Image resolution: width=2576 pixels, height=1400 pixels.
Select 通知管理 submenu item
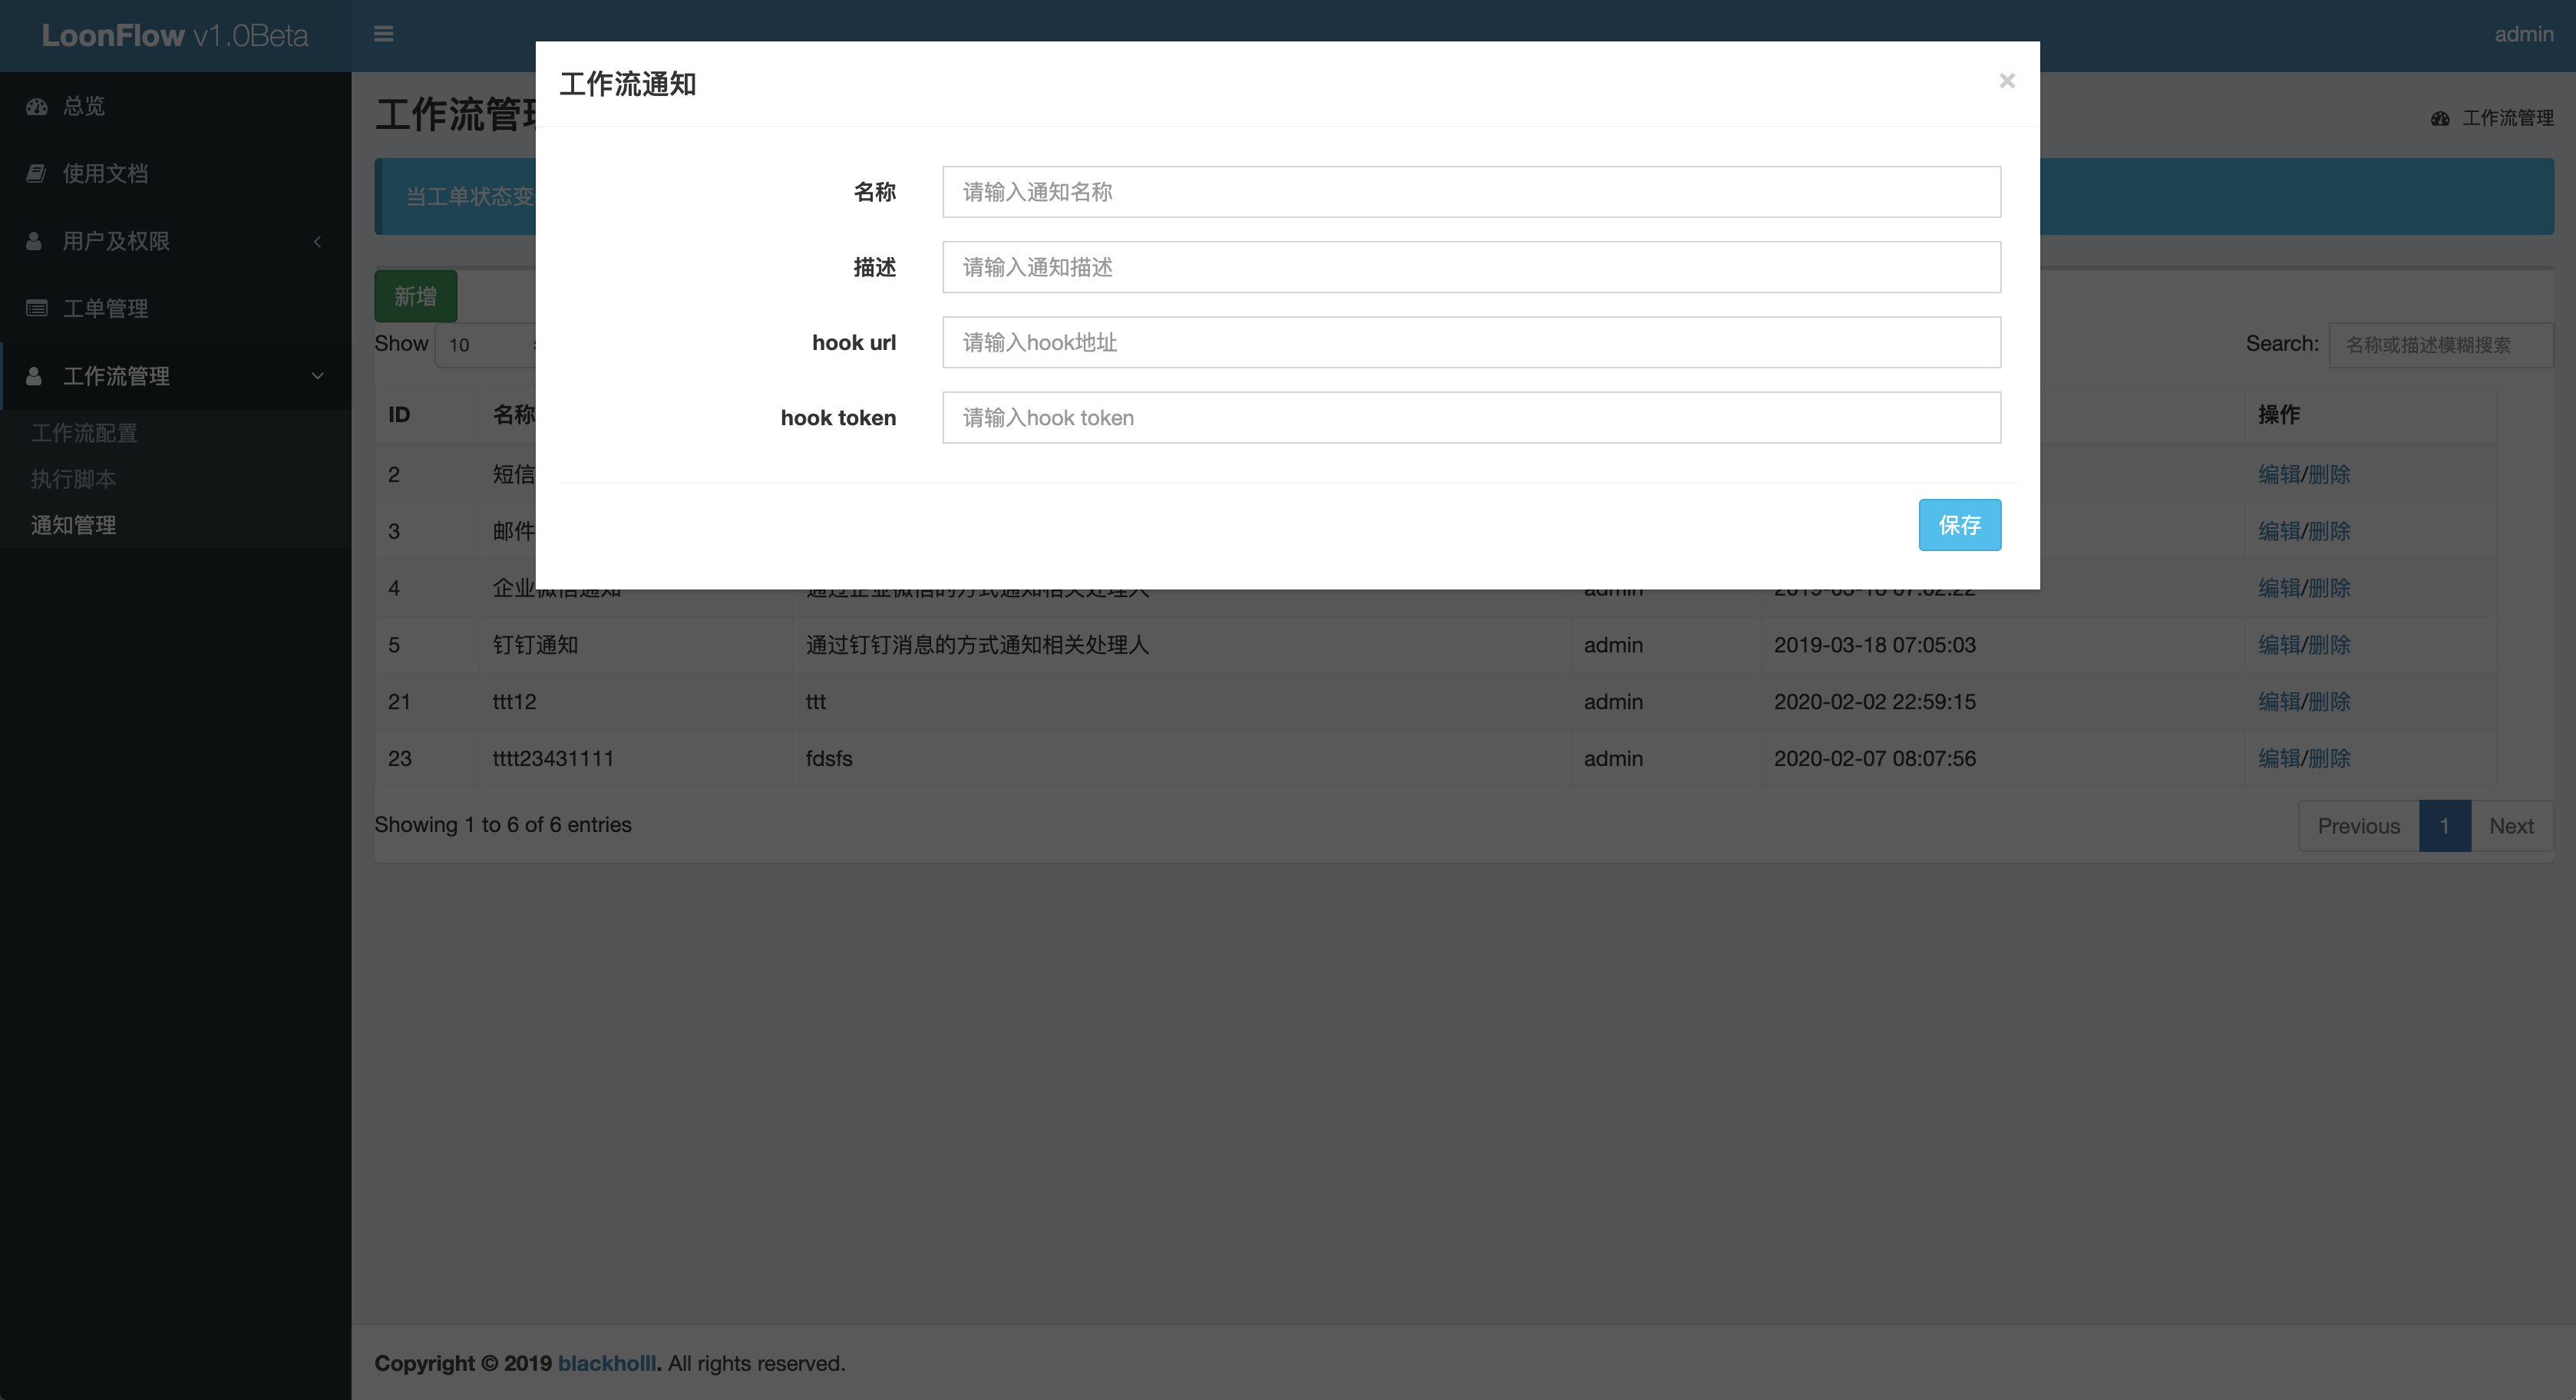73,525
